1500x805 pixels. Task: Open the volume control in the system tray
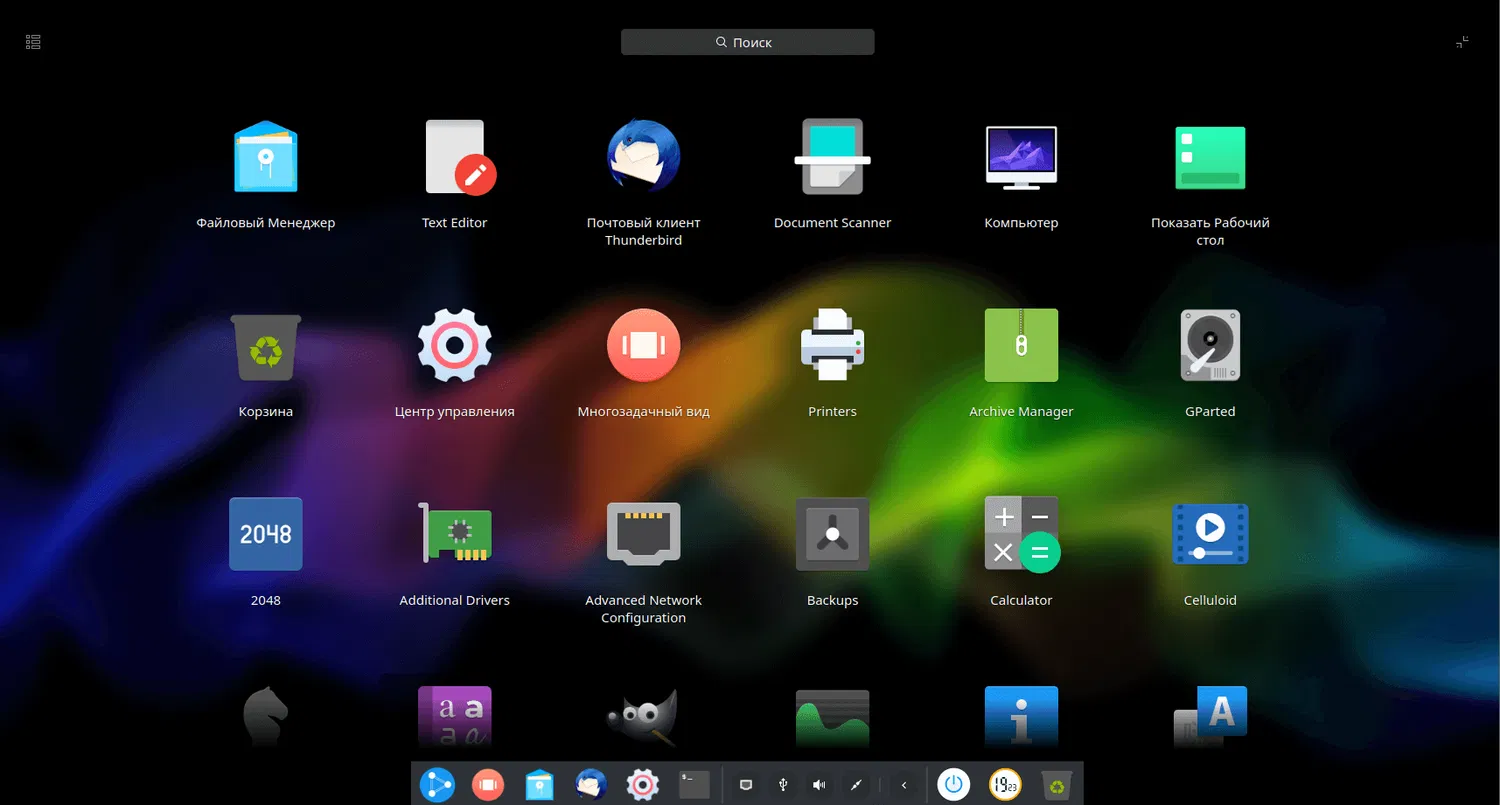(818, 784)
